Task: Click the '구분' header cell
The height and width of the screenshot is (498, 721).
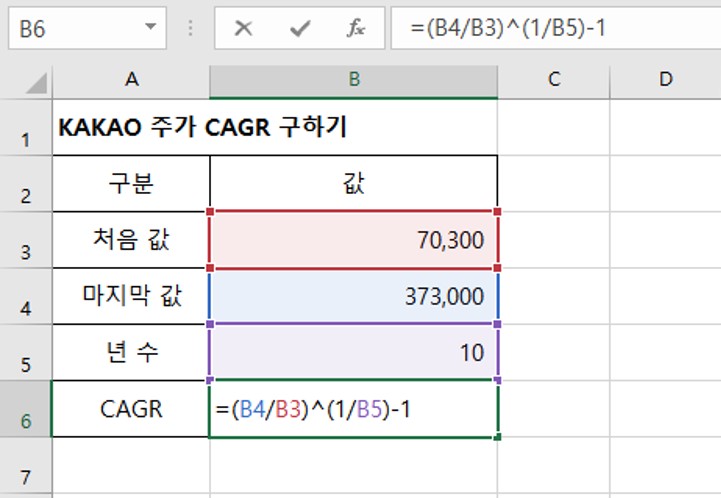Action: point(131,183)
